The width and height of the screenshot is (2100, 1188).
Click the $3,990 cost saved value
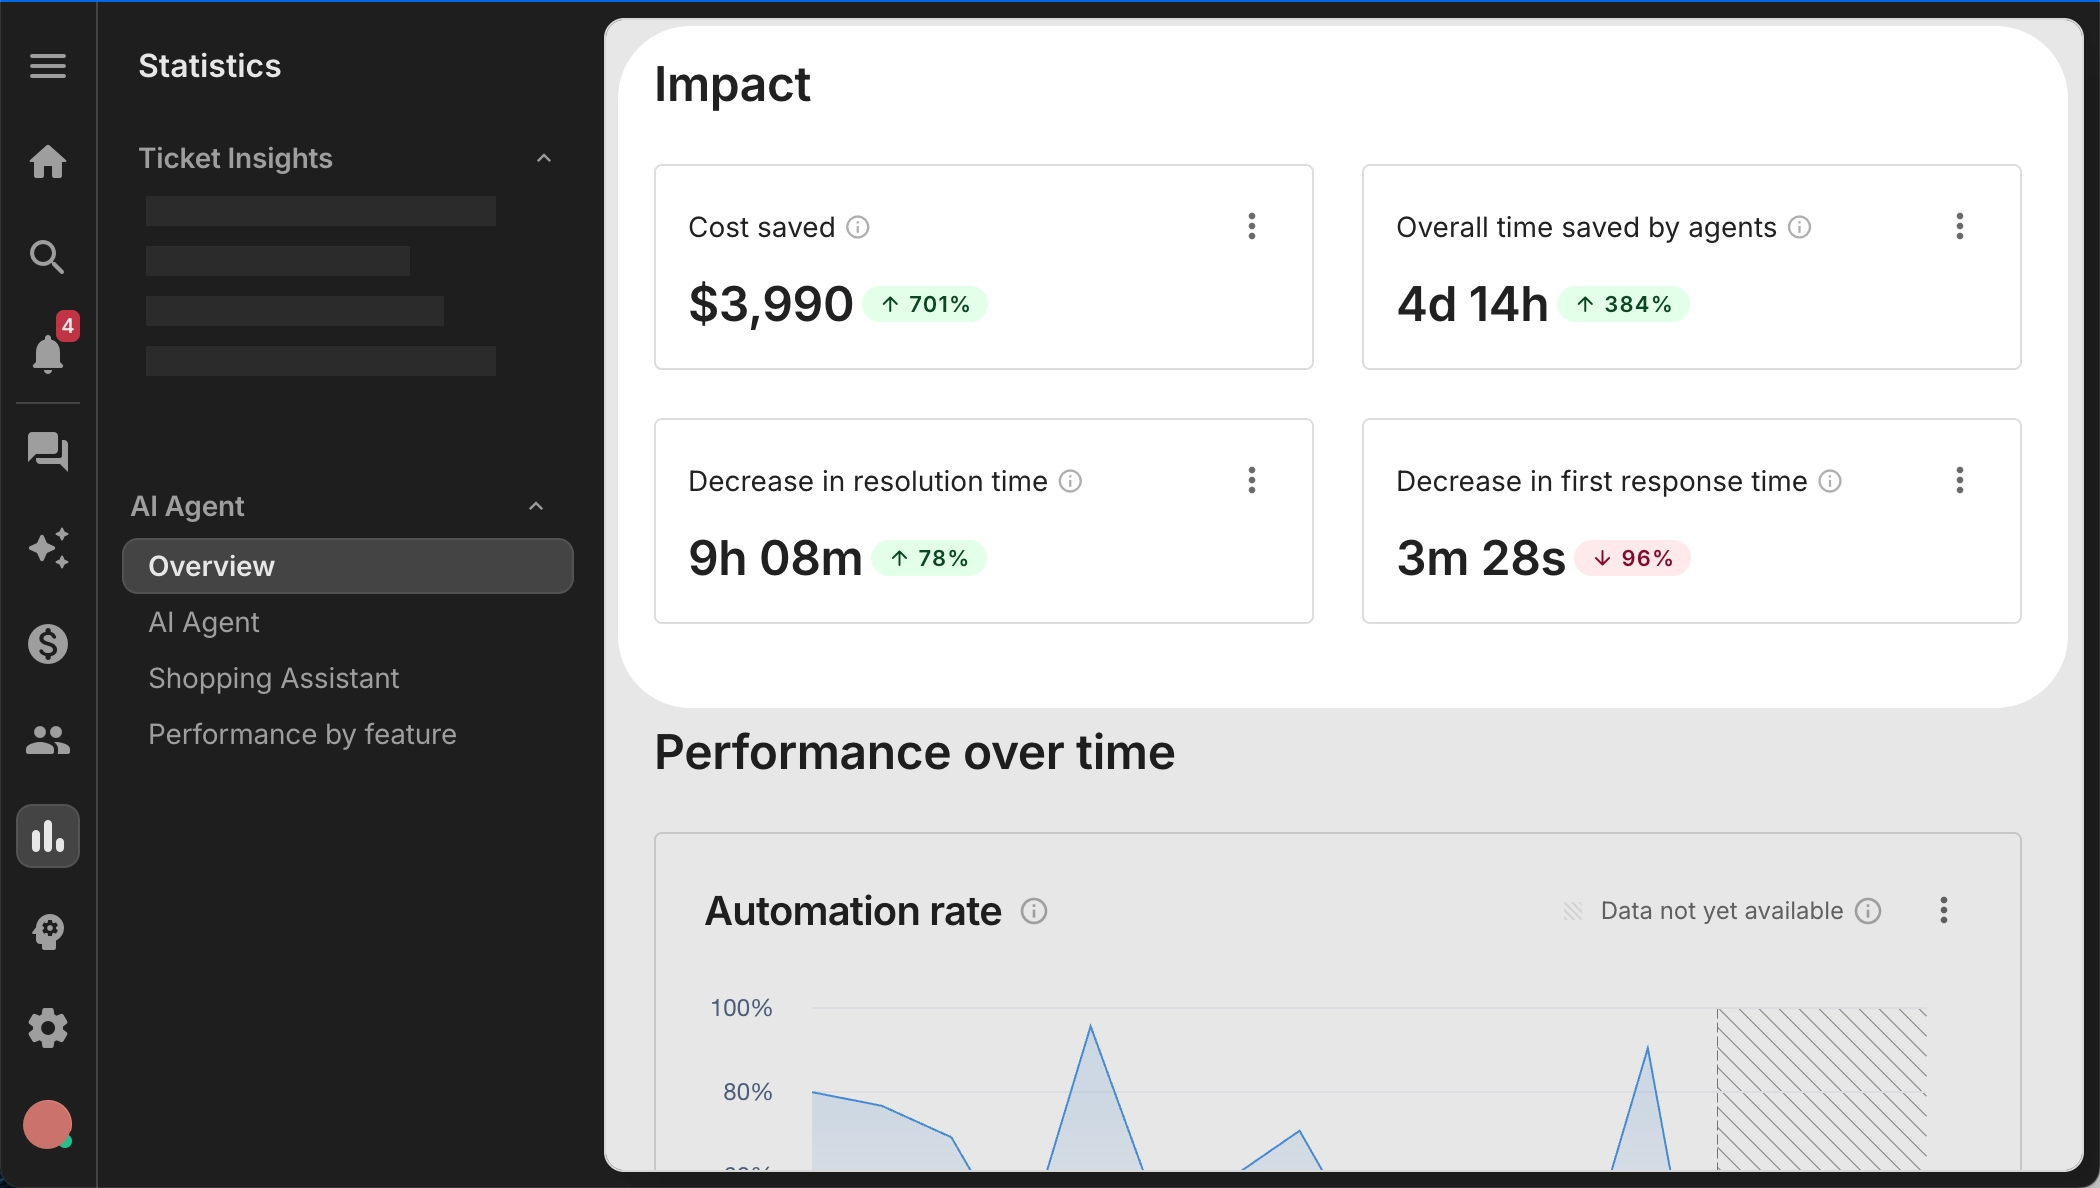pos(770,304)
